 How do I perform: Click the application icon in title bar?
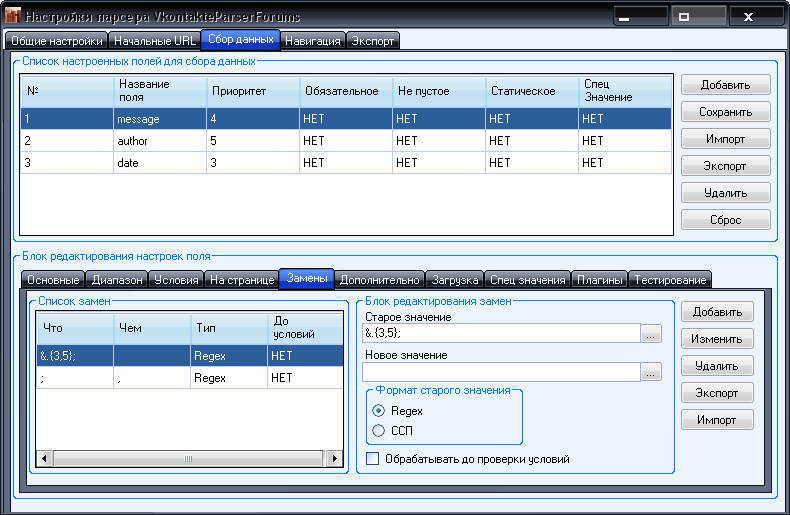(x=14, y=17)
